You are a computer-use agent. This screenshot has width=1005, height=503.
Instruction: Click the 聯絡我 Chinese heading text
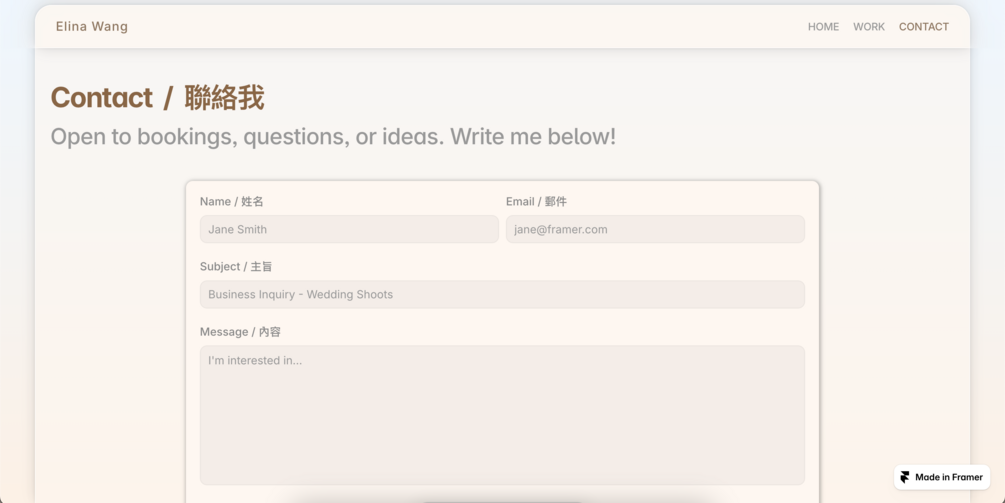point(224,98)
